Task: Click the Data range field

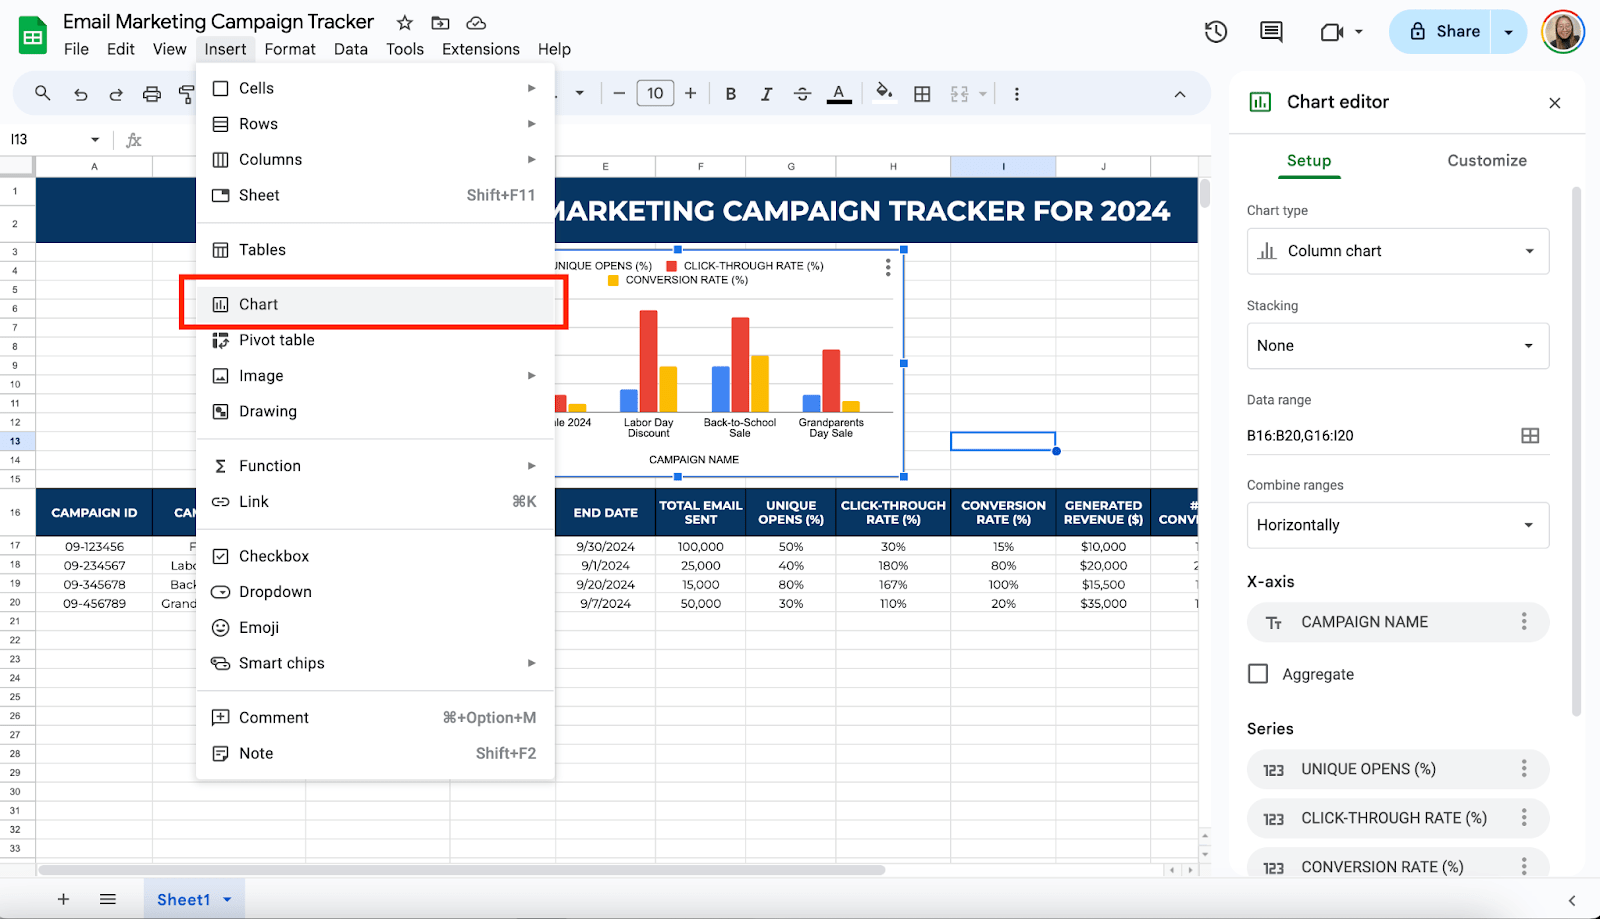Action: coord(1380,435)
